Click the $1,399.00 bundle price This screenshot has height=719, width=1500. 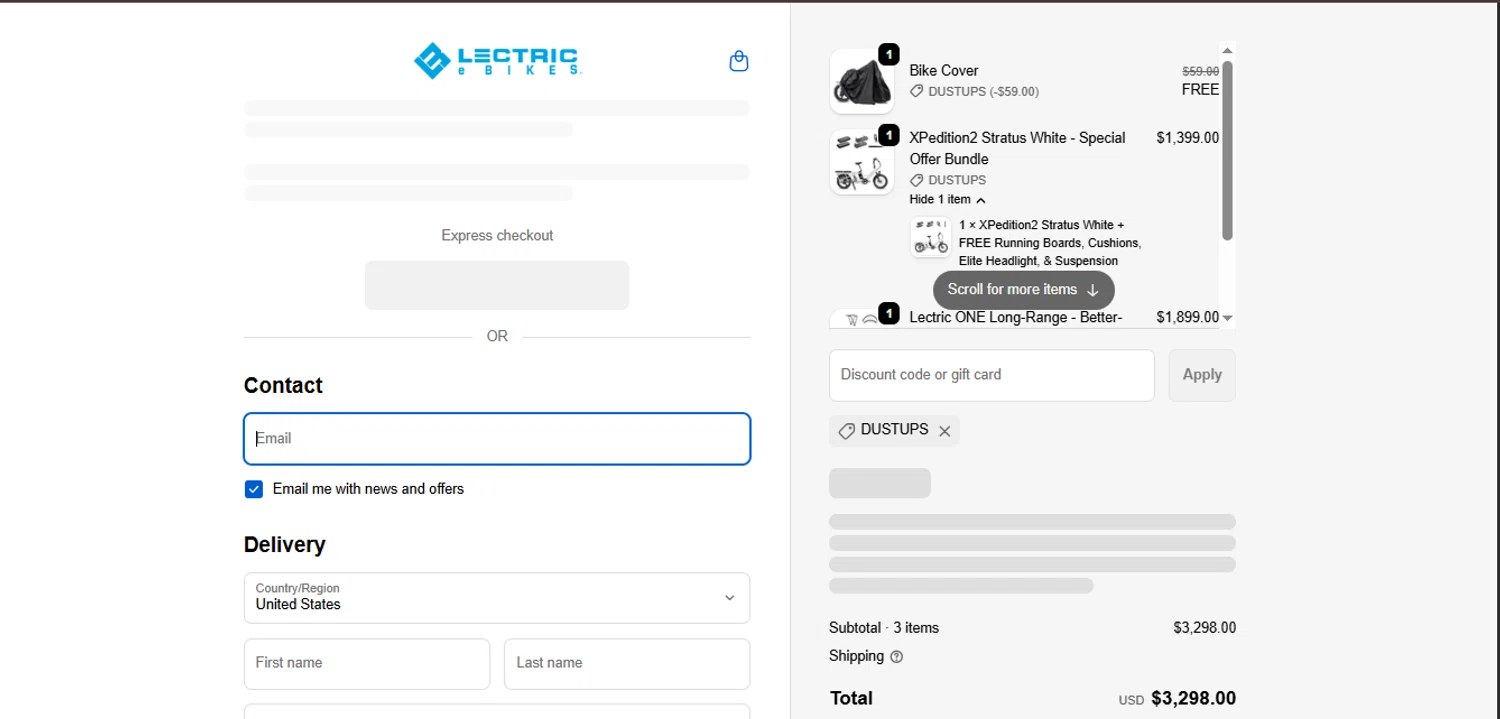pyautogui.click(x=1188, y=138)
